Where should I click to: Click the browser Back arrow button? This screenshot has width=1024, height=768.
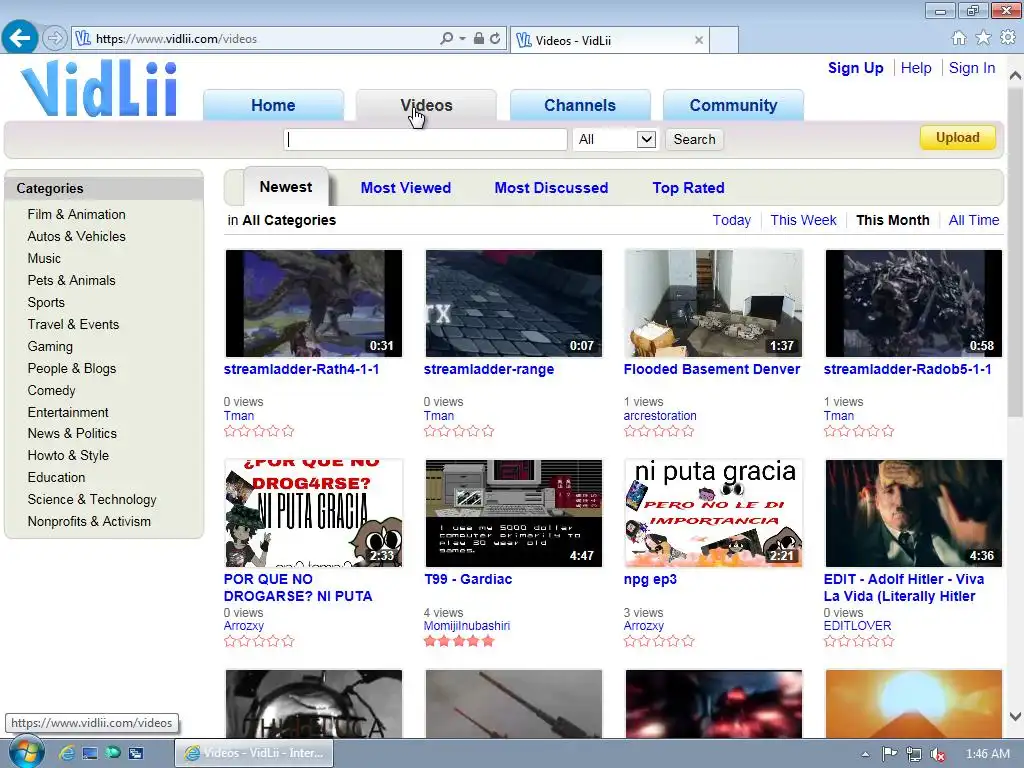[x=20, y=38]
